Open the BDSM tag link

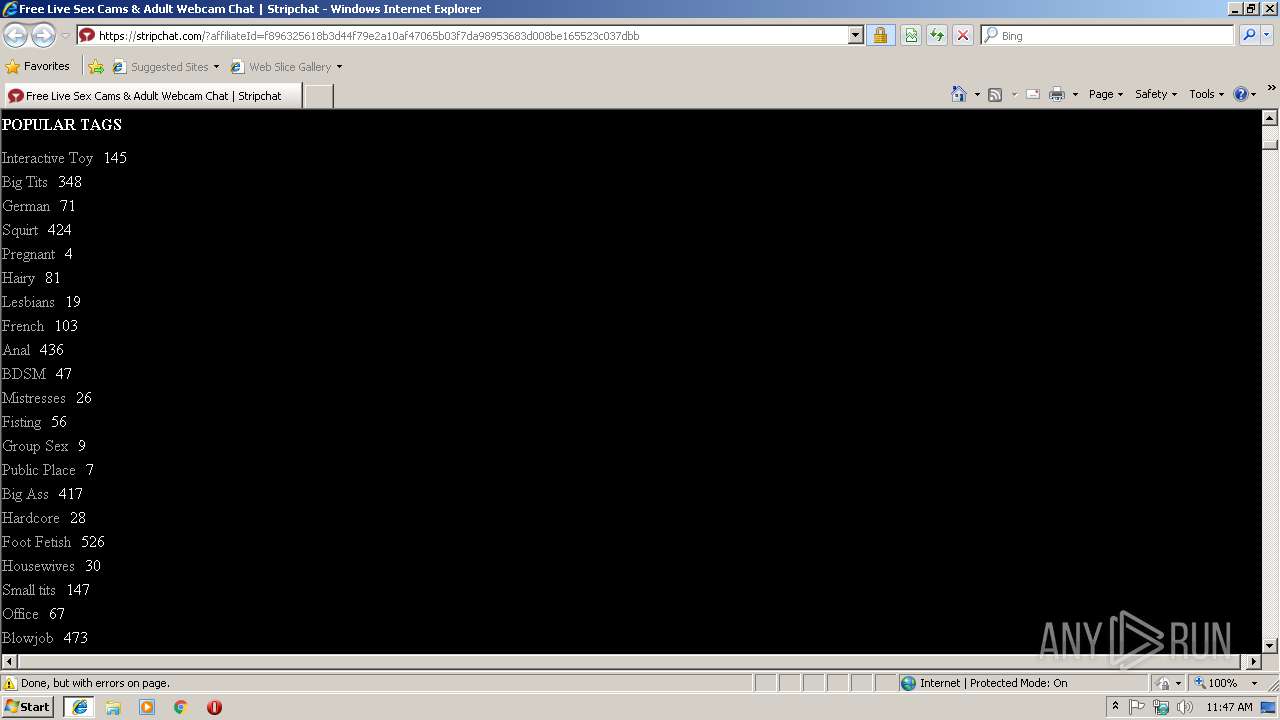point(24,374)
